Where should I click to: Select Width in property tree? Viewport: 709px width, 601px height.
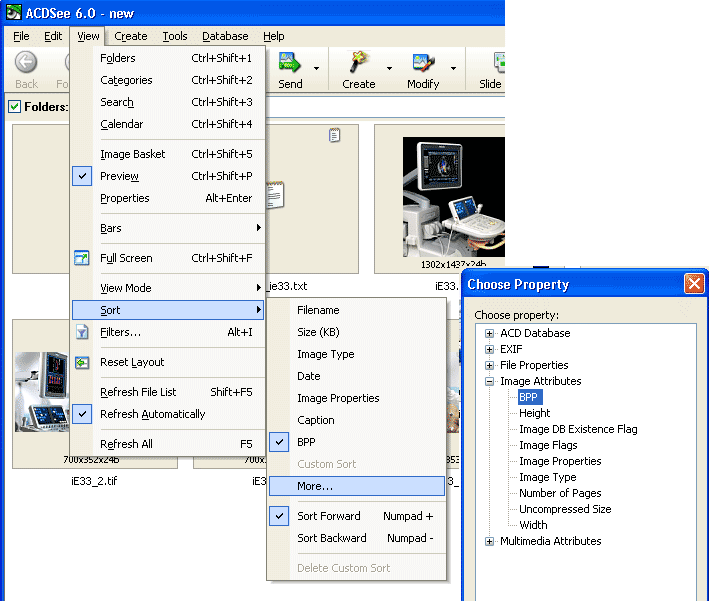tap(533, 525)
